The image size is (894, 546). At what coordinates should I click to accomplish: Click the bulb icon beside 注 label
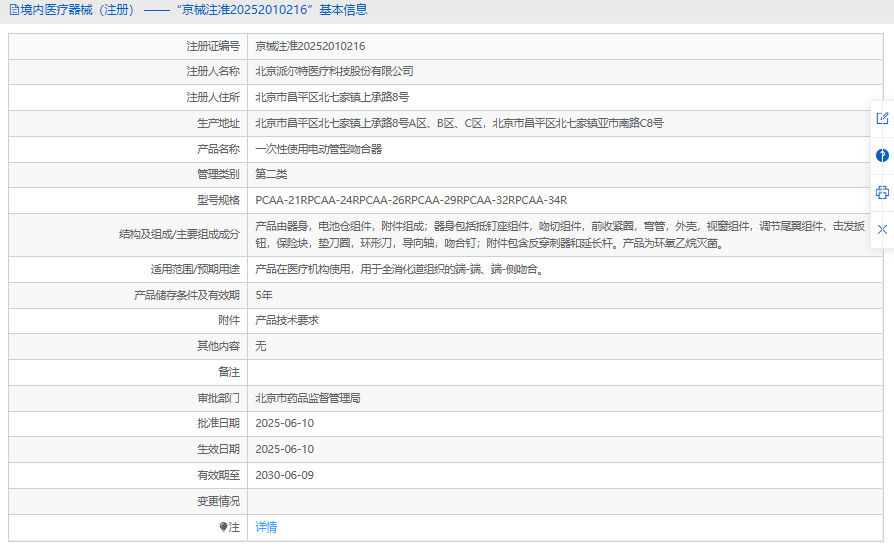pos(223,527)
